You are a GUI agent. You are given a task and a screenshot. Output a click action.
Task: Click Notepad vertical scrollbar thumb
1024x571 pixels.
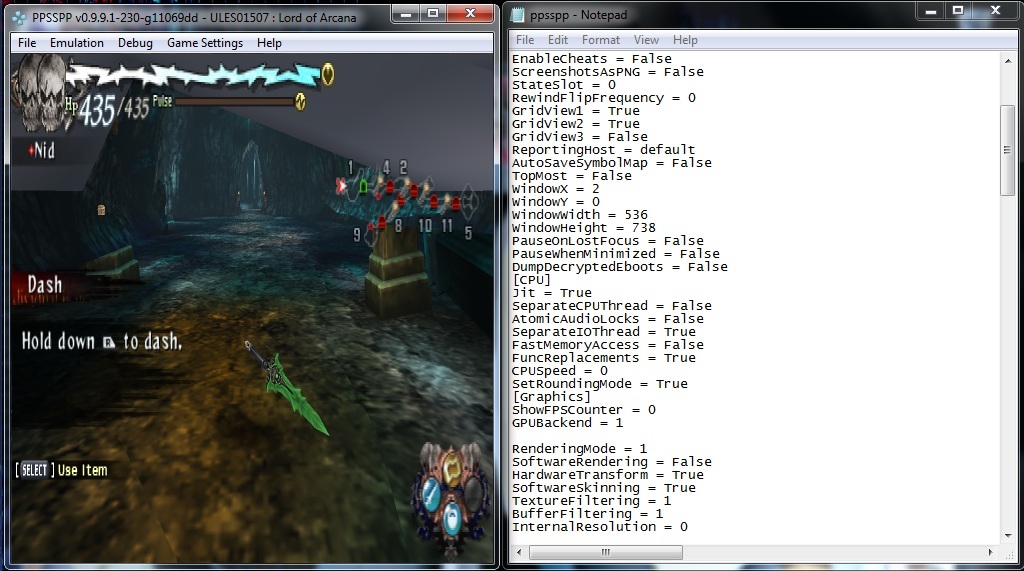click(x=1008, y=150)
